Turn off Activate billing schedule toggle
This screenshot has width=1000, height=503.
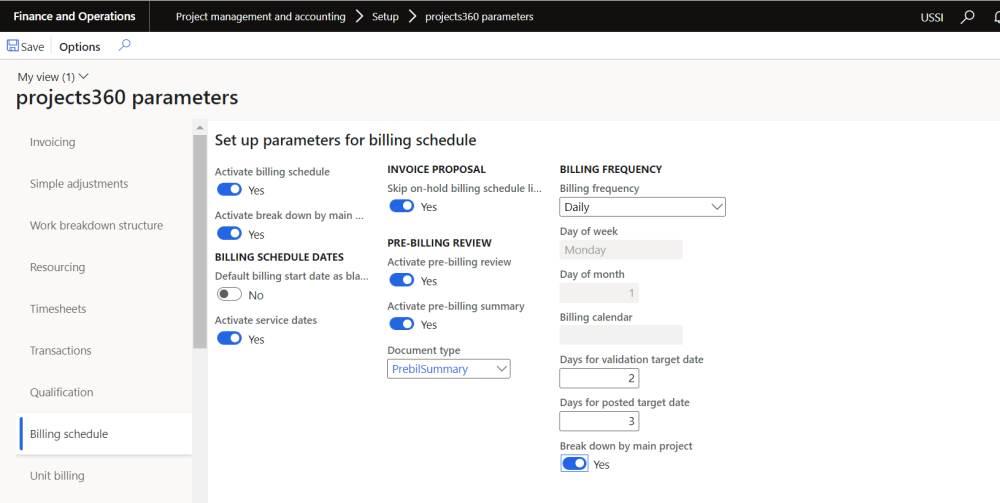point(229,189)
